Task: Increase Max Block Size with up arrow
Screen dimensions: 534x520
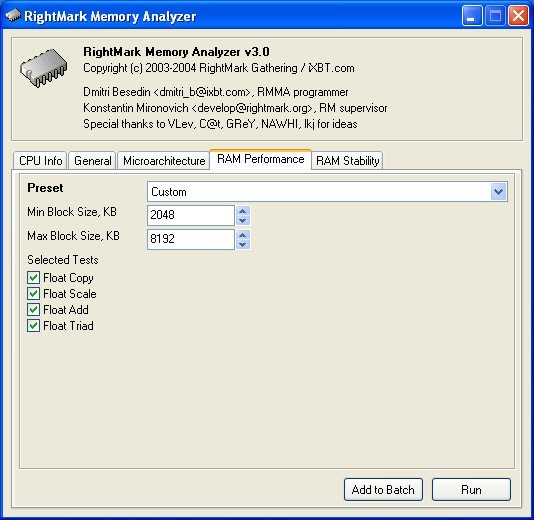Action: (243, 235)
